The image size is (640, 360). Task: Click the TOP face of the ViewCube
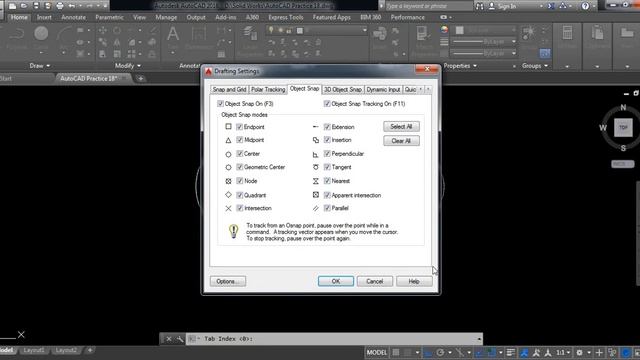pos(623,128)
